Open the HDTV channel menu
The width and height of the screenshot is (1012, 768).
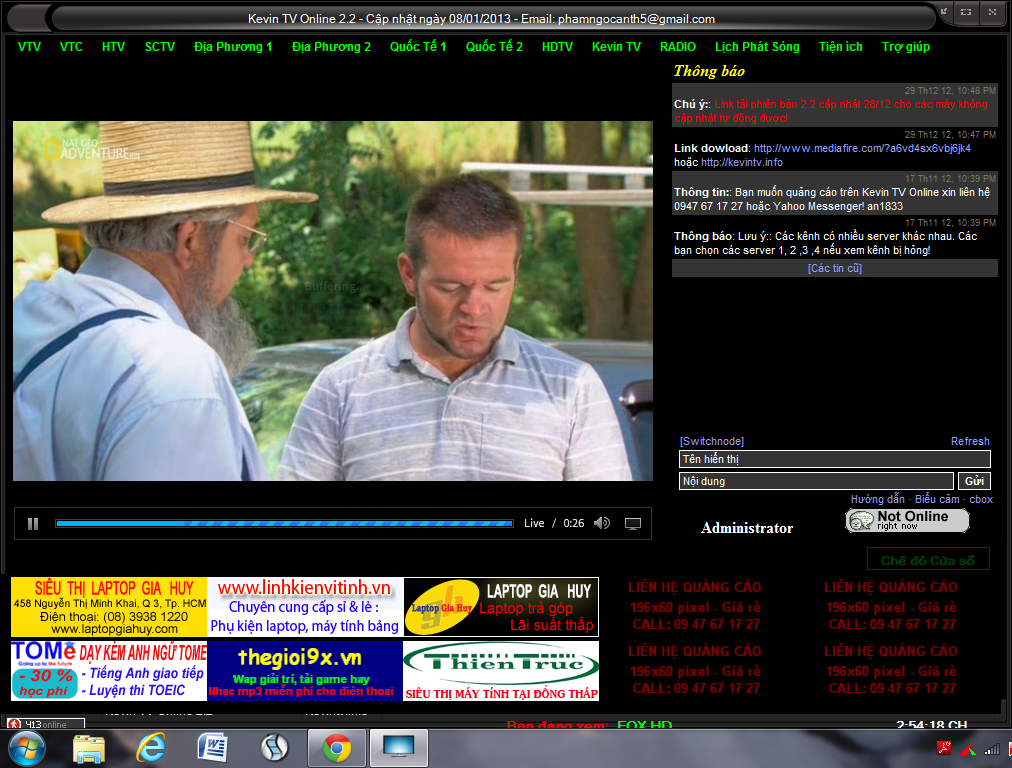tap(557, 46)
